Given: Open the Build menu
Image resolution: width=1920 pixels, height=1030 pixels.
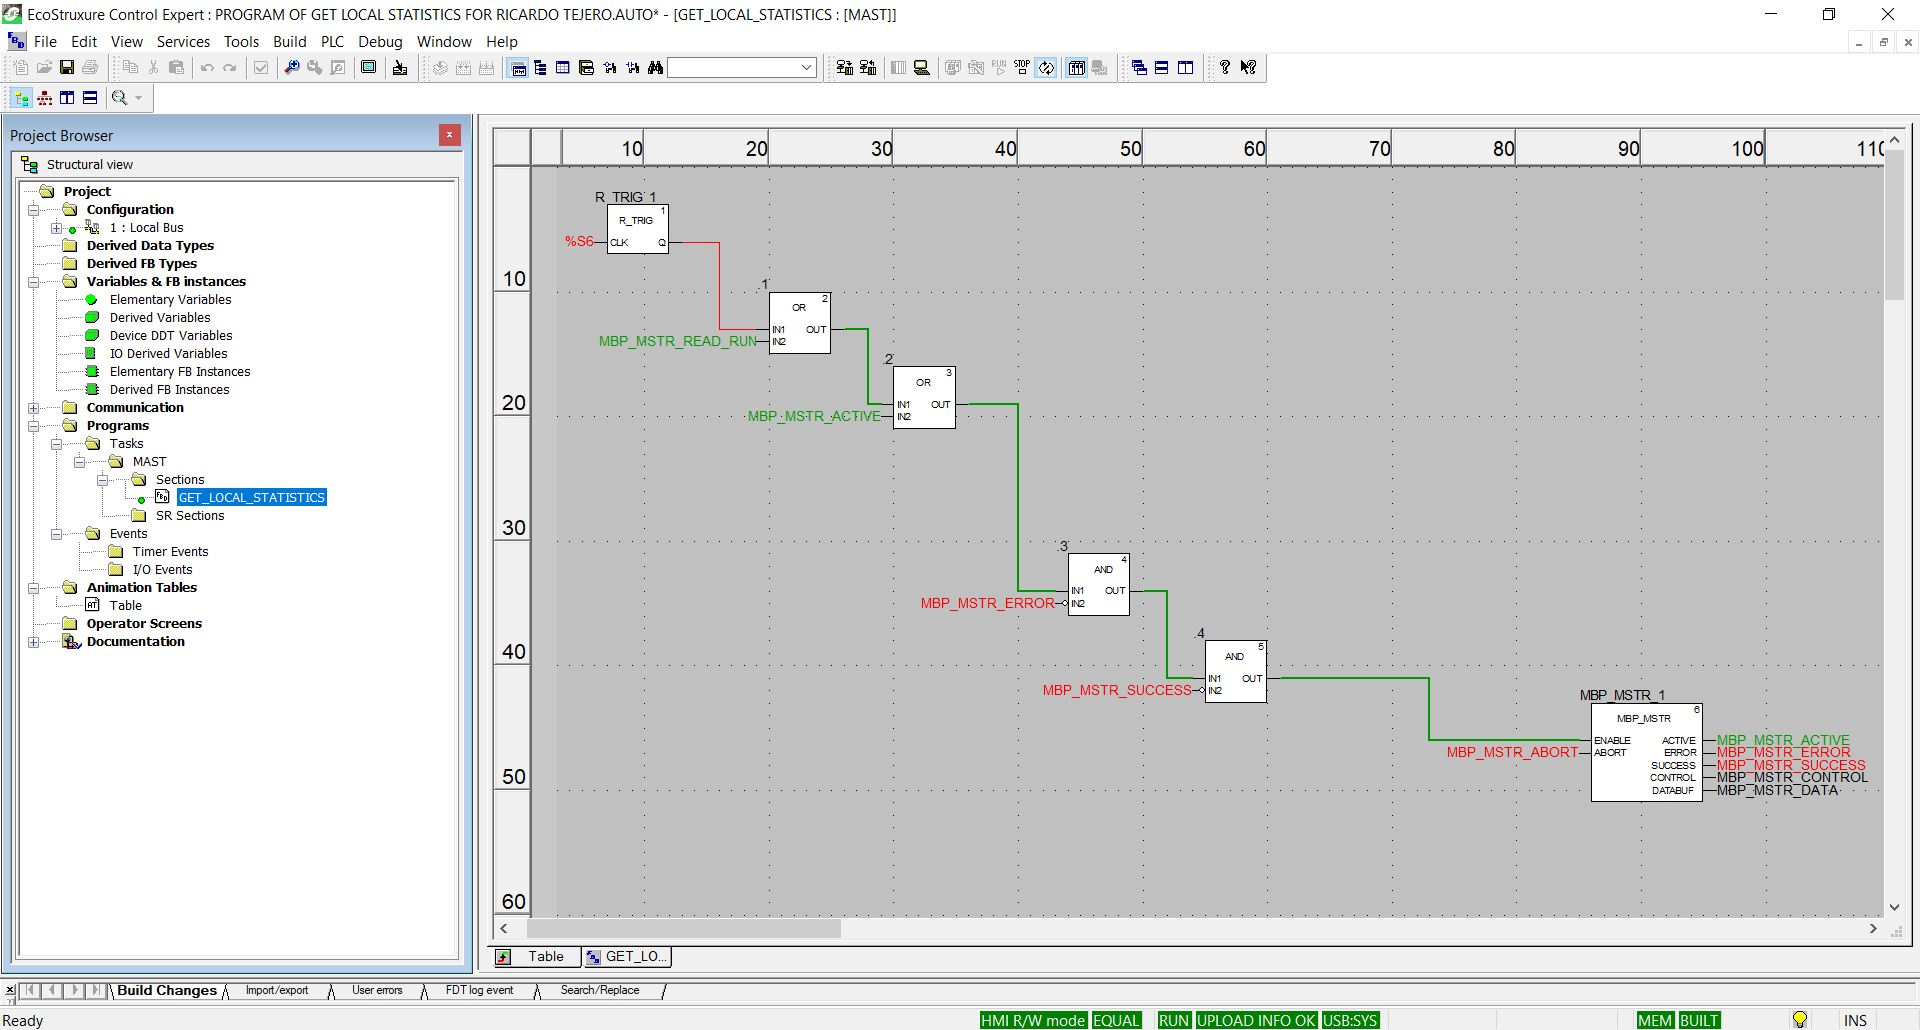Looking at the screenshot, I should pos(290,42).
